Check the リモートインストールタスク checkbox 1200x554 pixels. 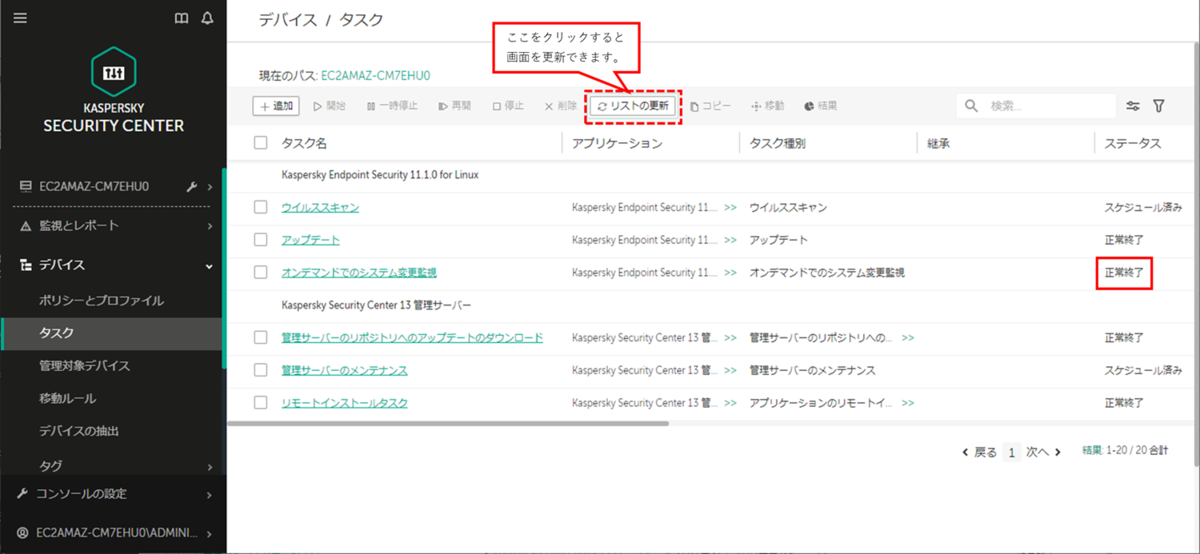pos(261,402)
